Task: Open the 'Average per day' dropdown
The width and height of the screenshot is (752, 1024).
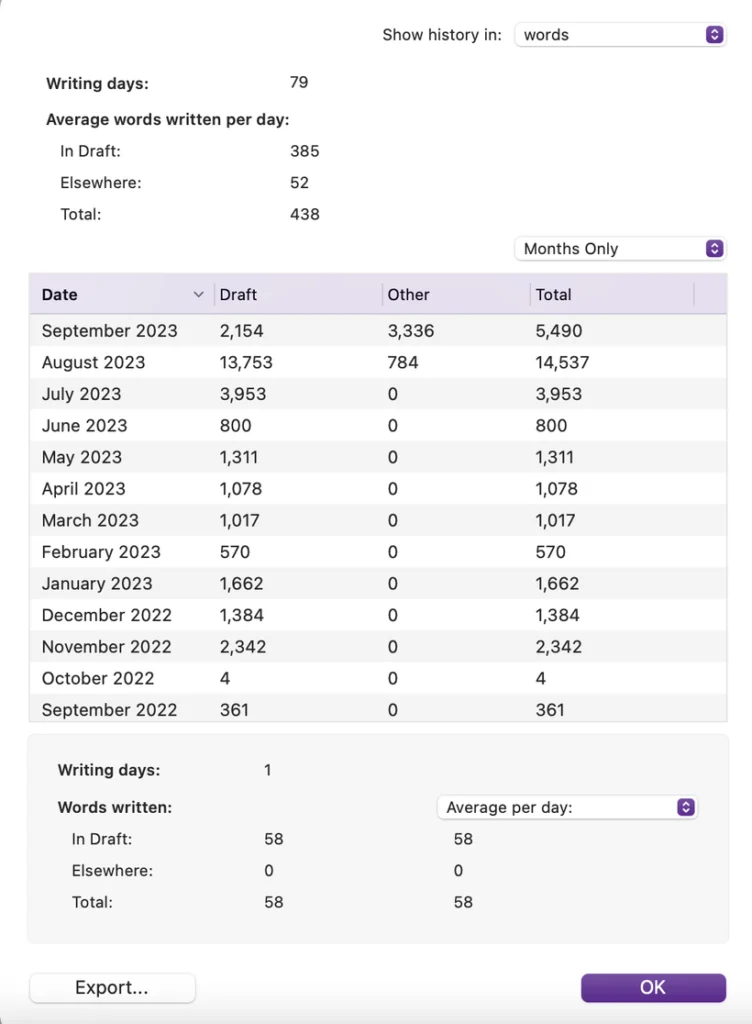Action: click(567, 807)
